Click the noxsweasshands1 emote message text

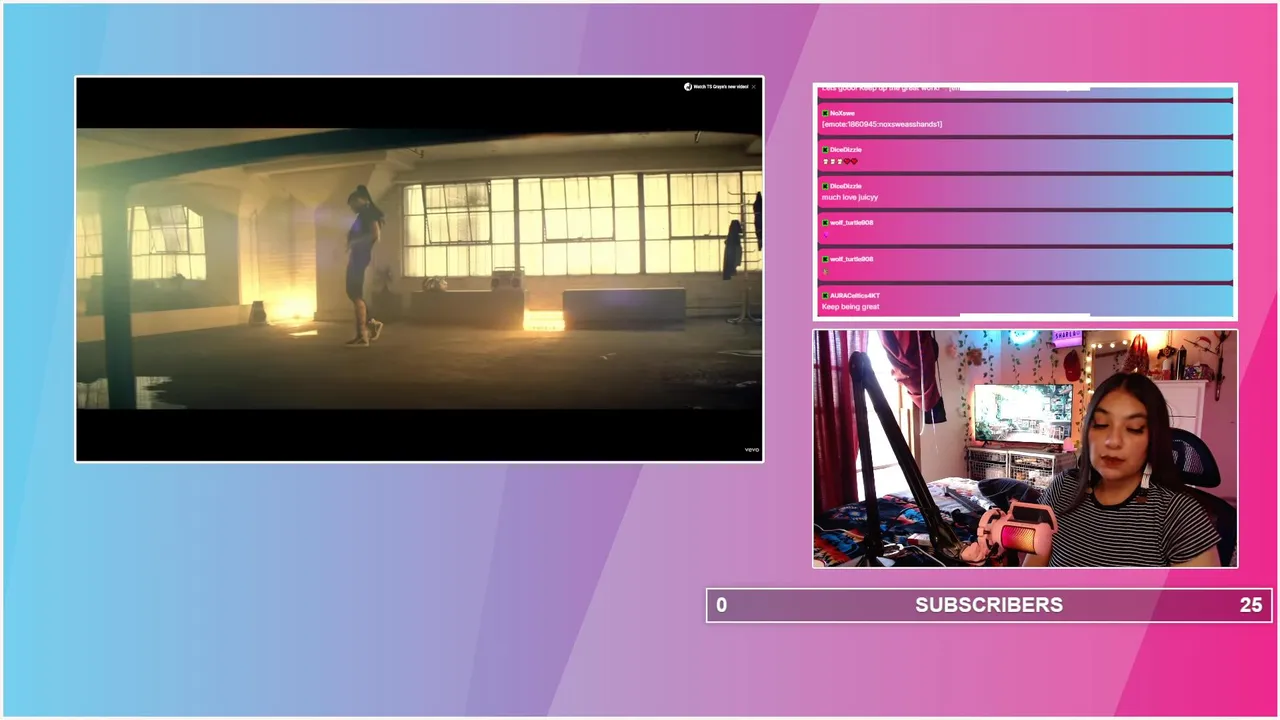882,124
